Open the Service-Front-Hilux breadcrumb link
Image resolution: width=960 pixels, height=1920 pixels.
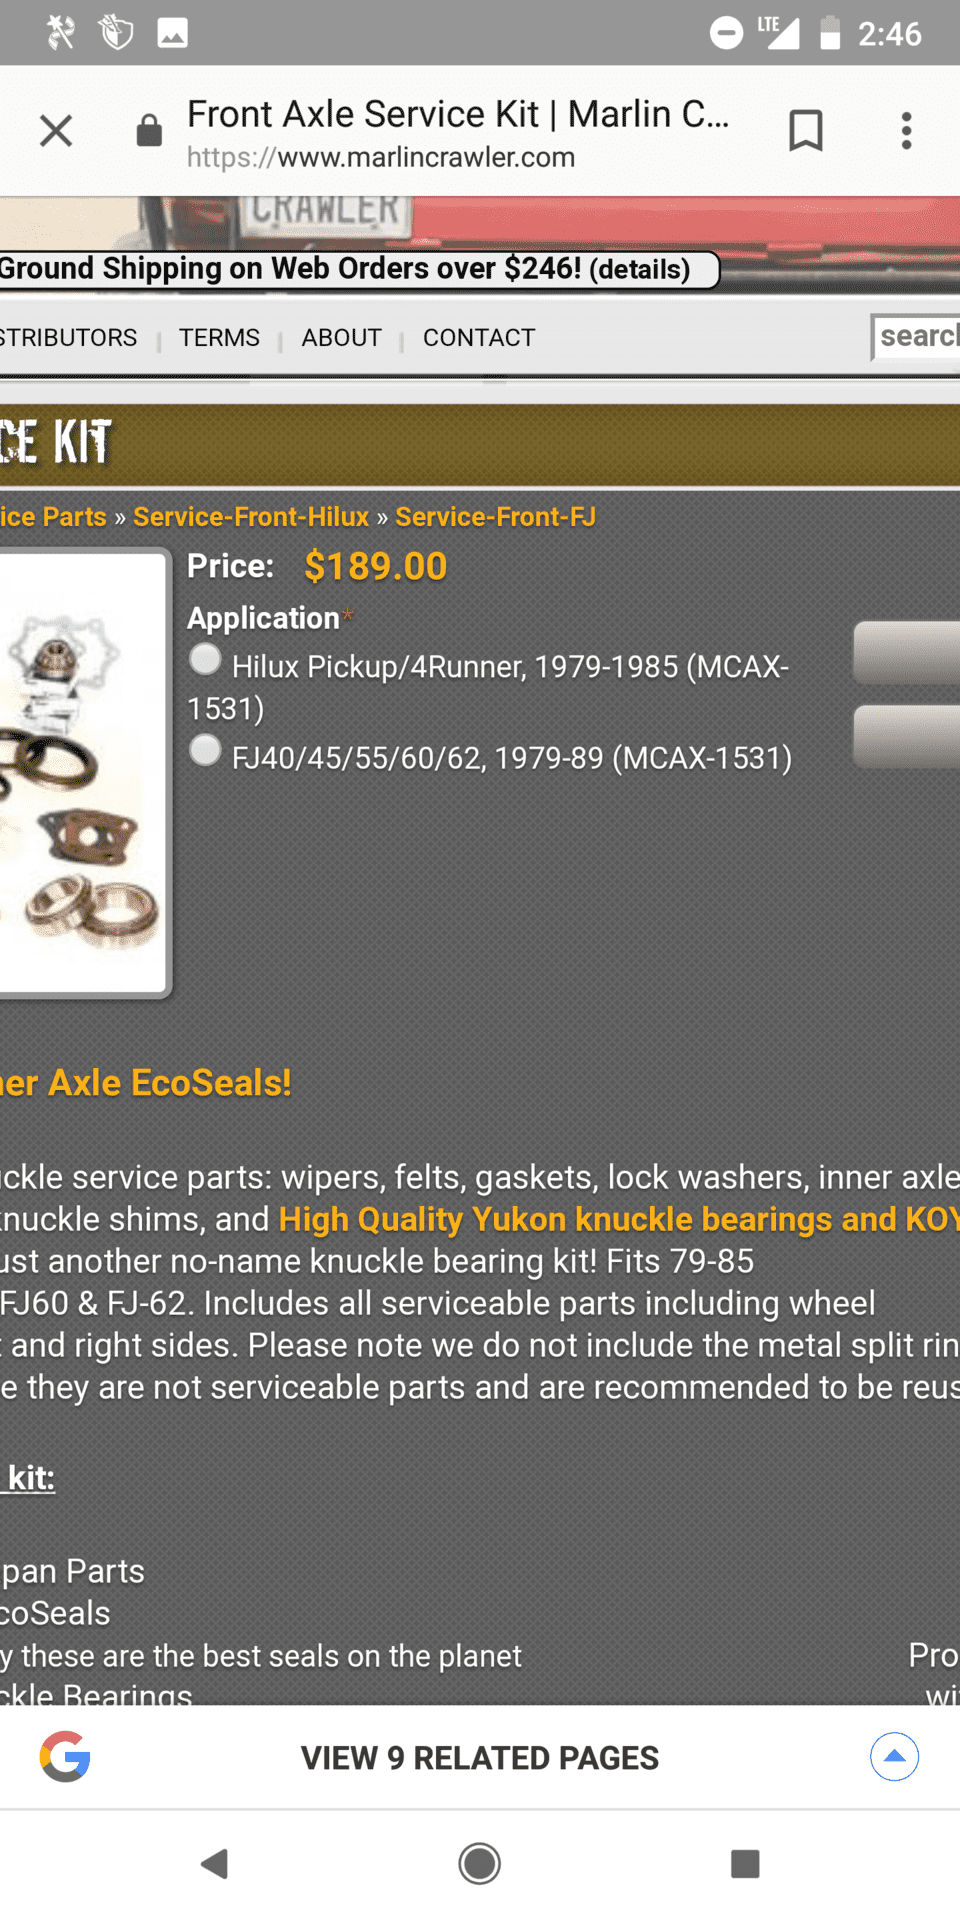point(251,517)
